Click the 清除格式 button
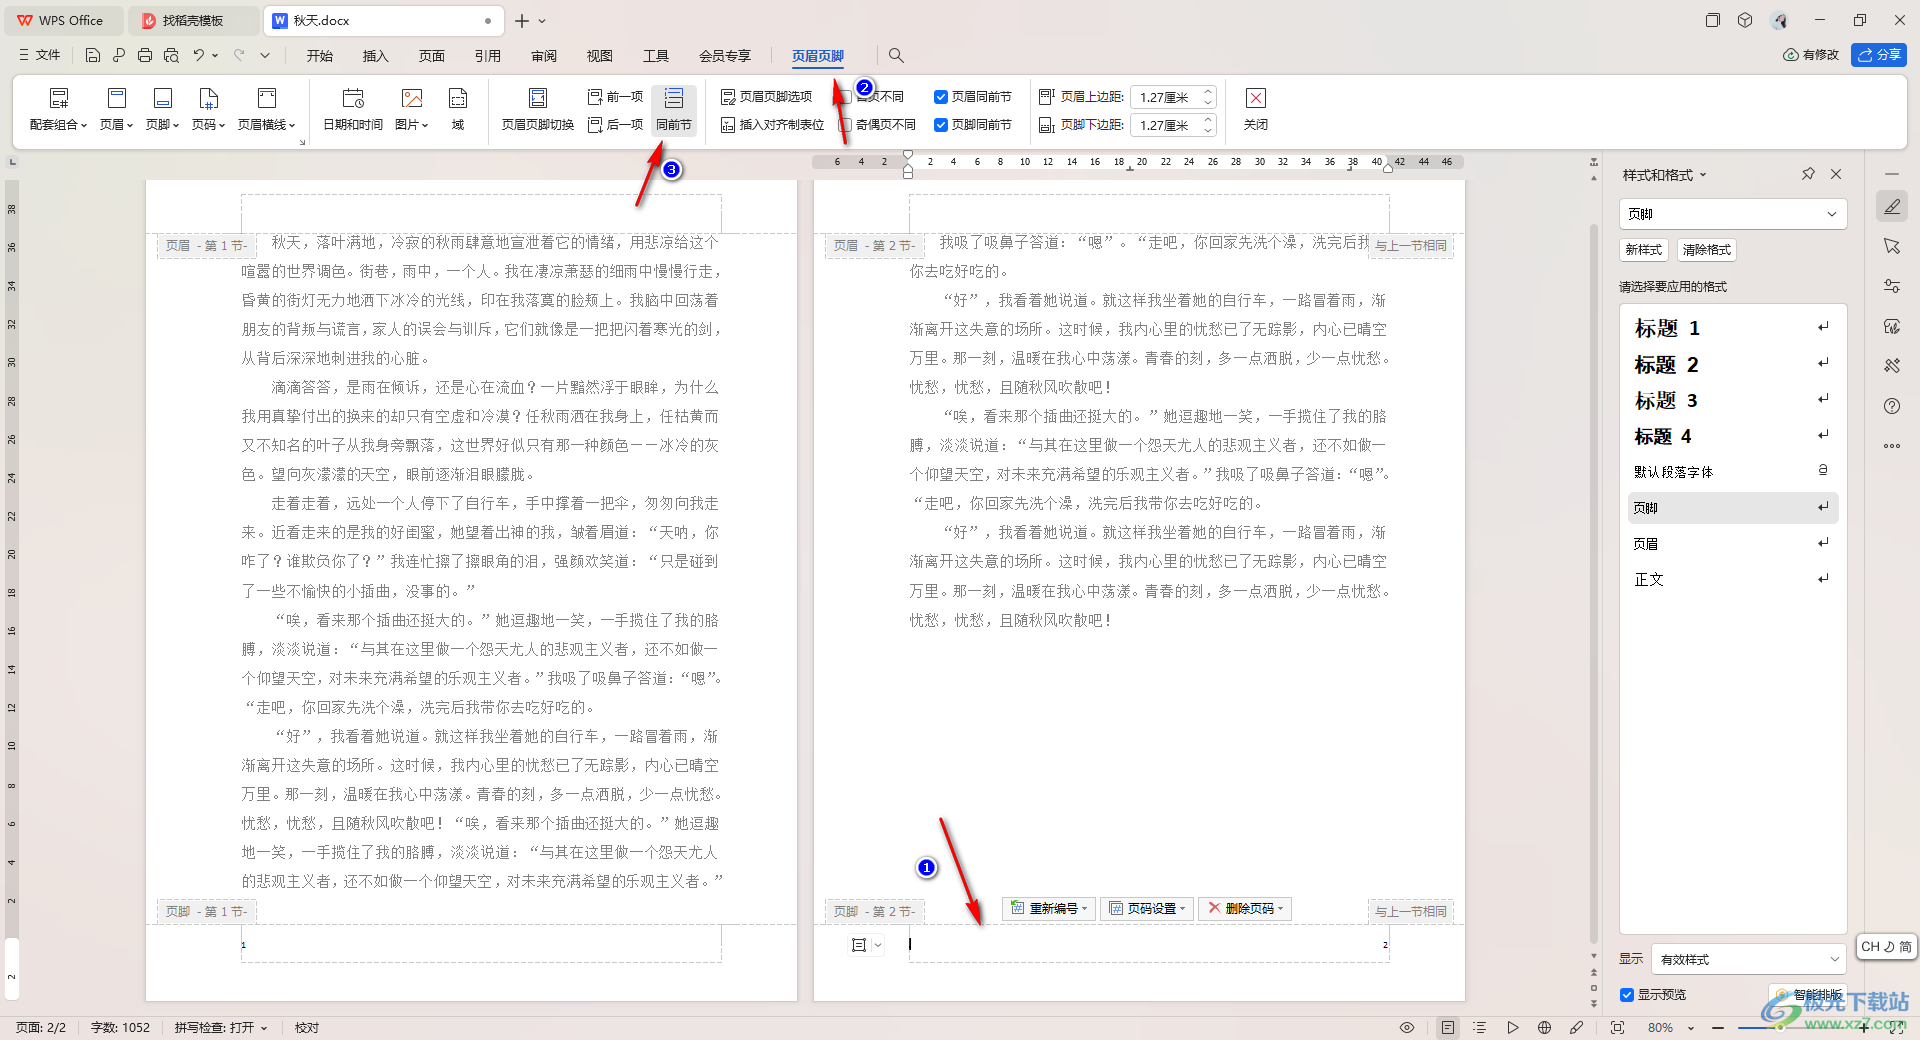 point(1707,250)
